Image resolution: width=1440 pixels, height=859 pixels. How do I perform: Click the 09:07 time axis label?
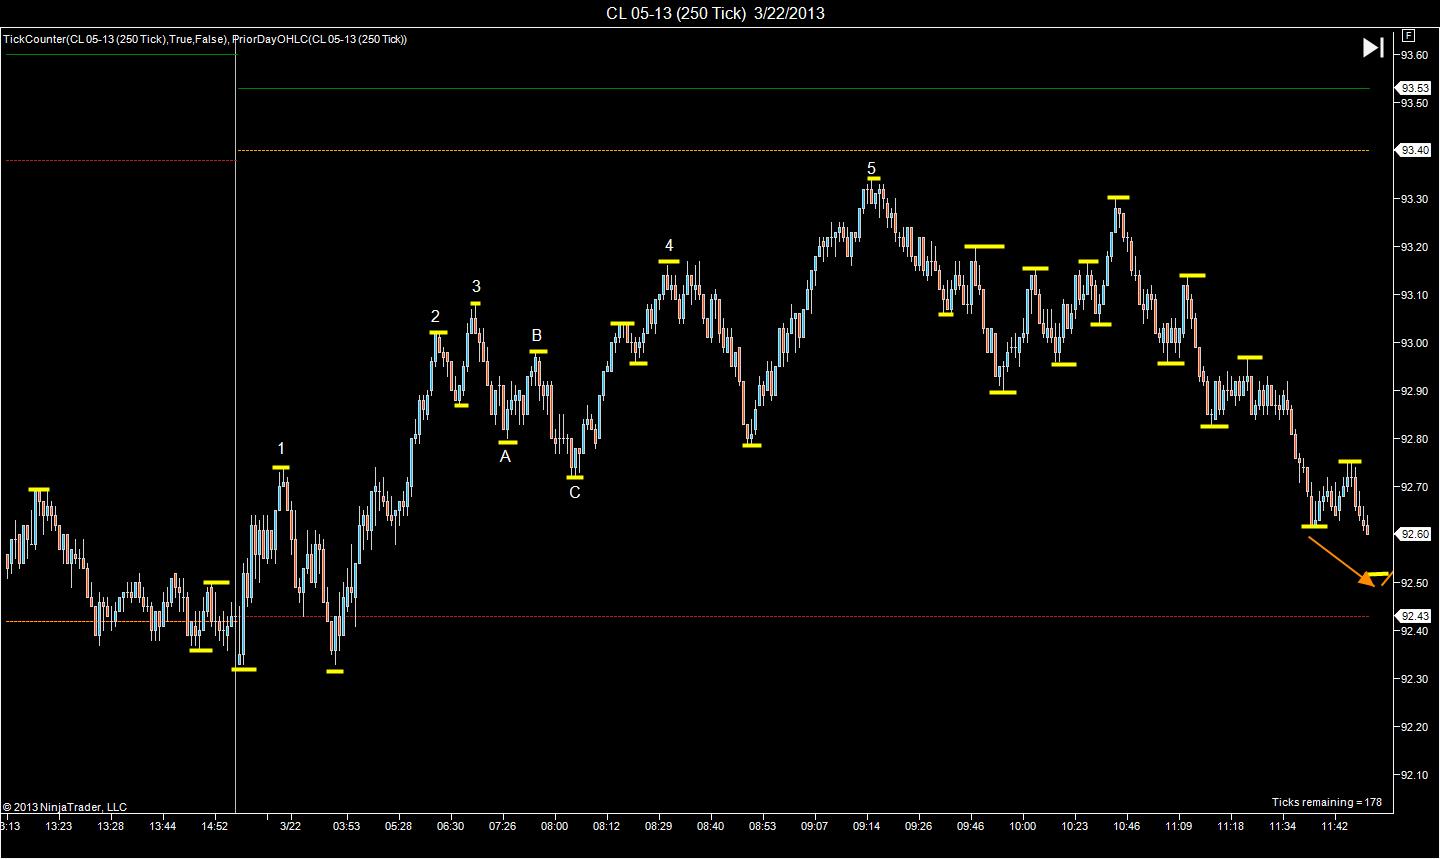(814, 826)
